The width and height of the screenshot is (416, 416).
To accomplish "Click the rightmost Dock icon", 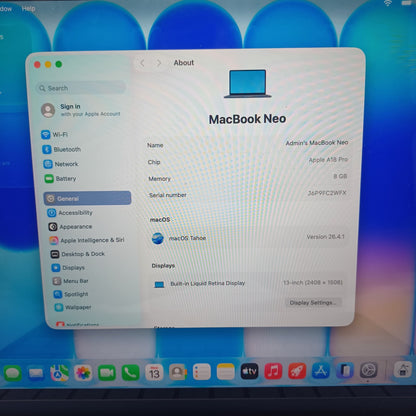I will [x=402, y=369].
